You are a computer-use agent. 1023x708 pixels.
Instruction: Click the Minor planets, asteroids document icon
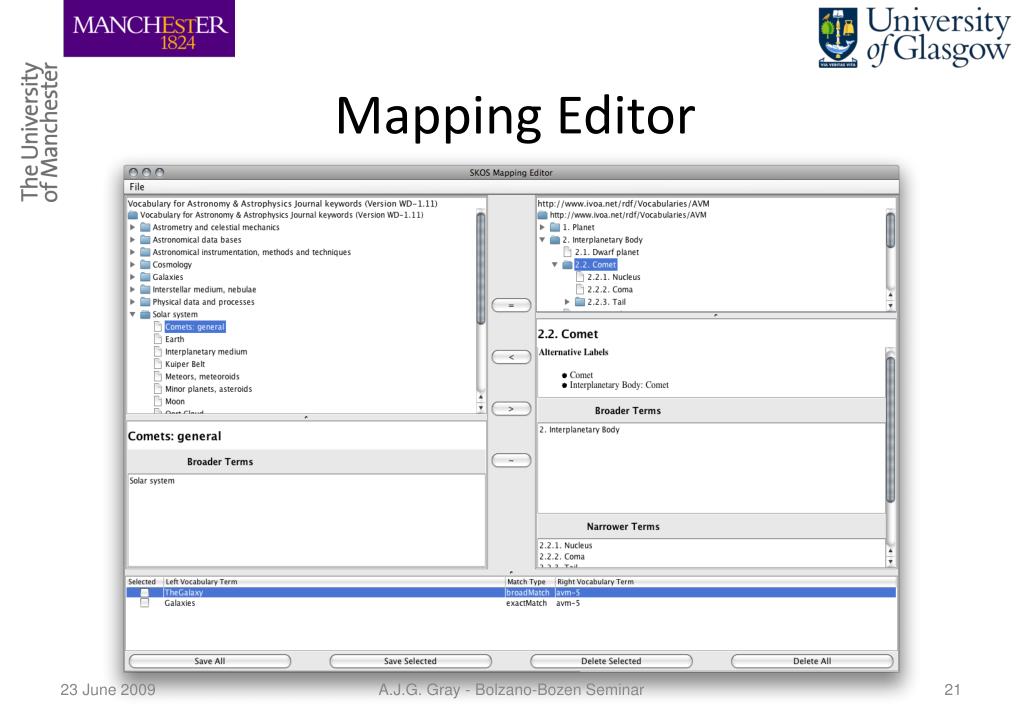(x=158, y=389)
